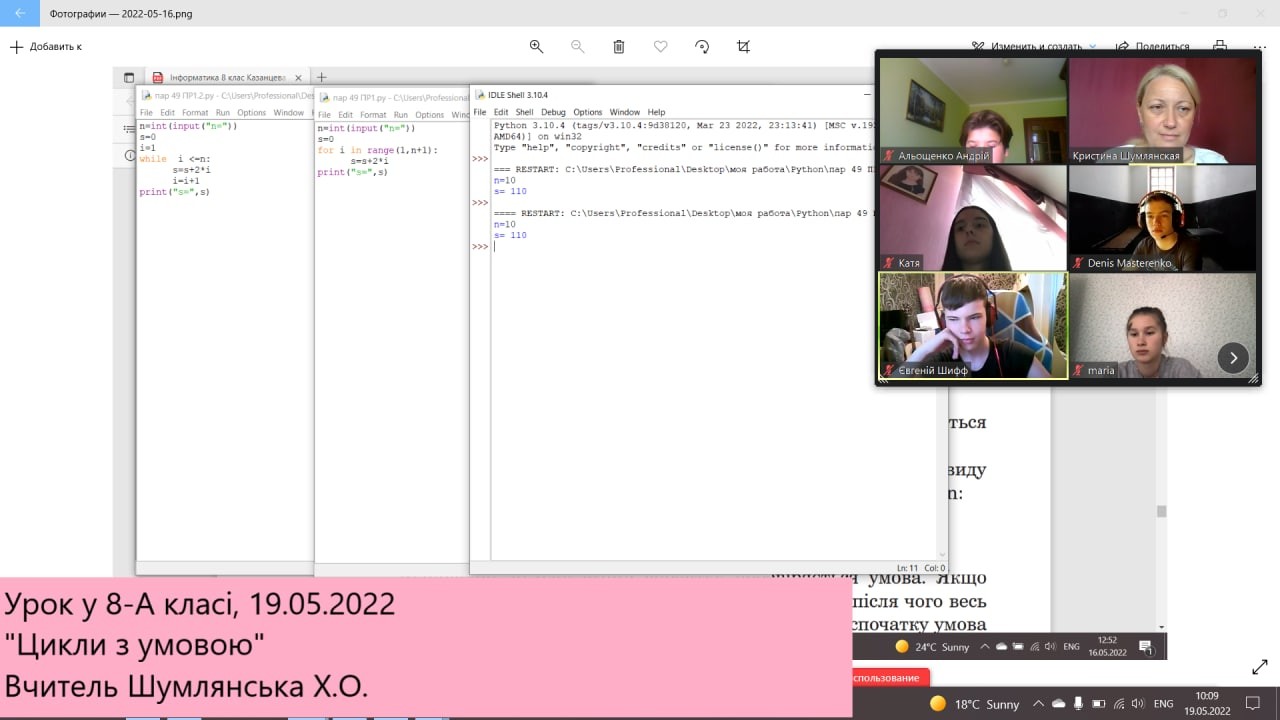
Task: Toggle the volume speaker icon in taskbar
Action: tap(1138, 704)
